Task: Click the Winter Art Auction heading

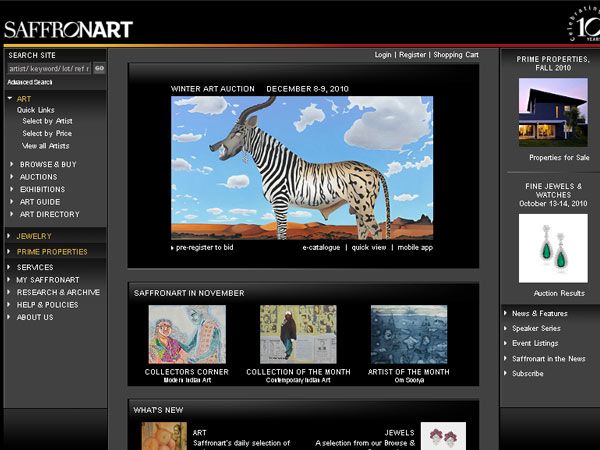Action: tap(213, 89)
